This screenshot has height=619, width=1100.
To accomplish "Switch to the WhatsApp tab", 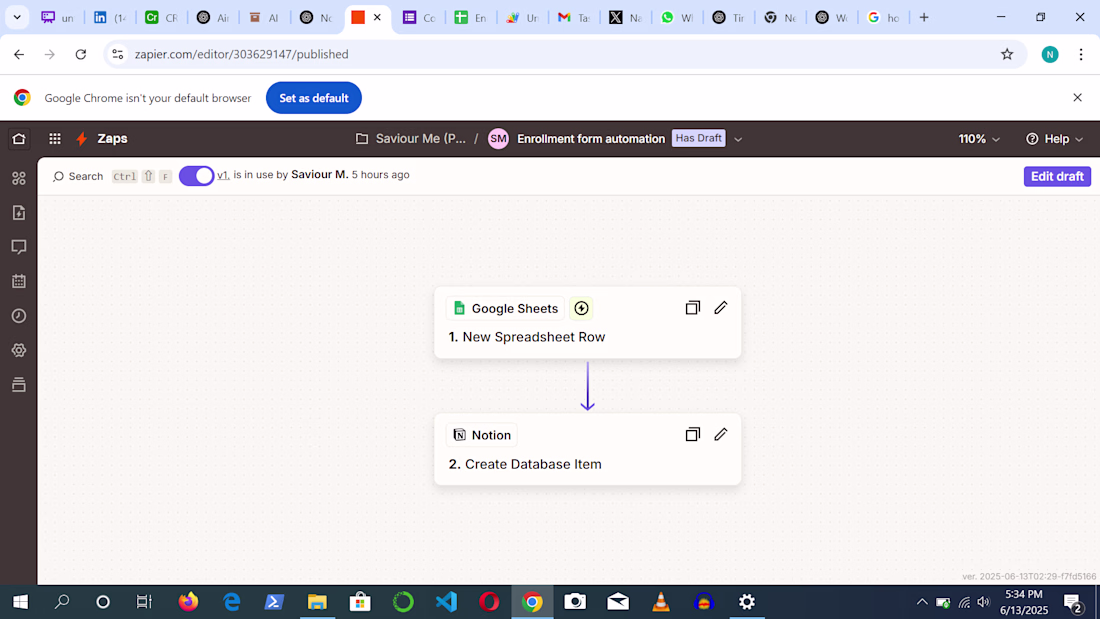I will point(676,18).
